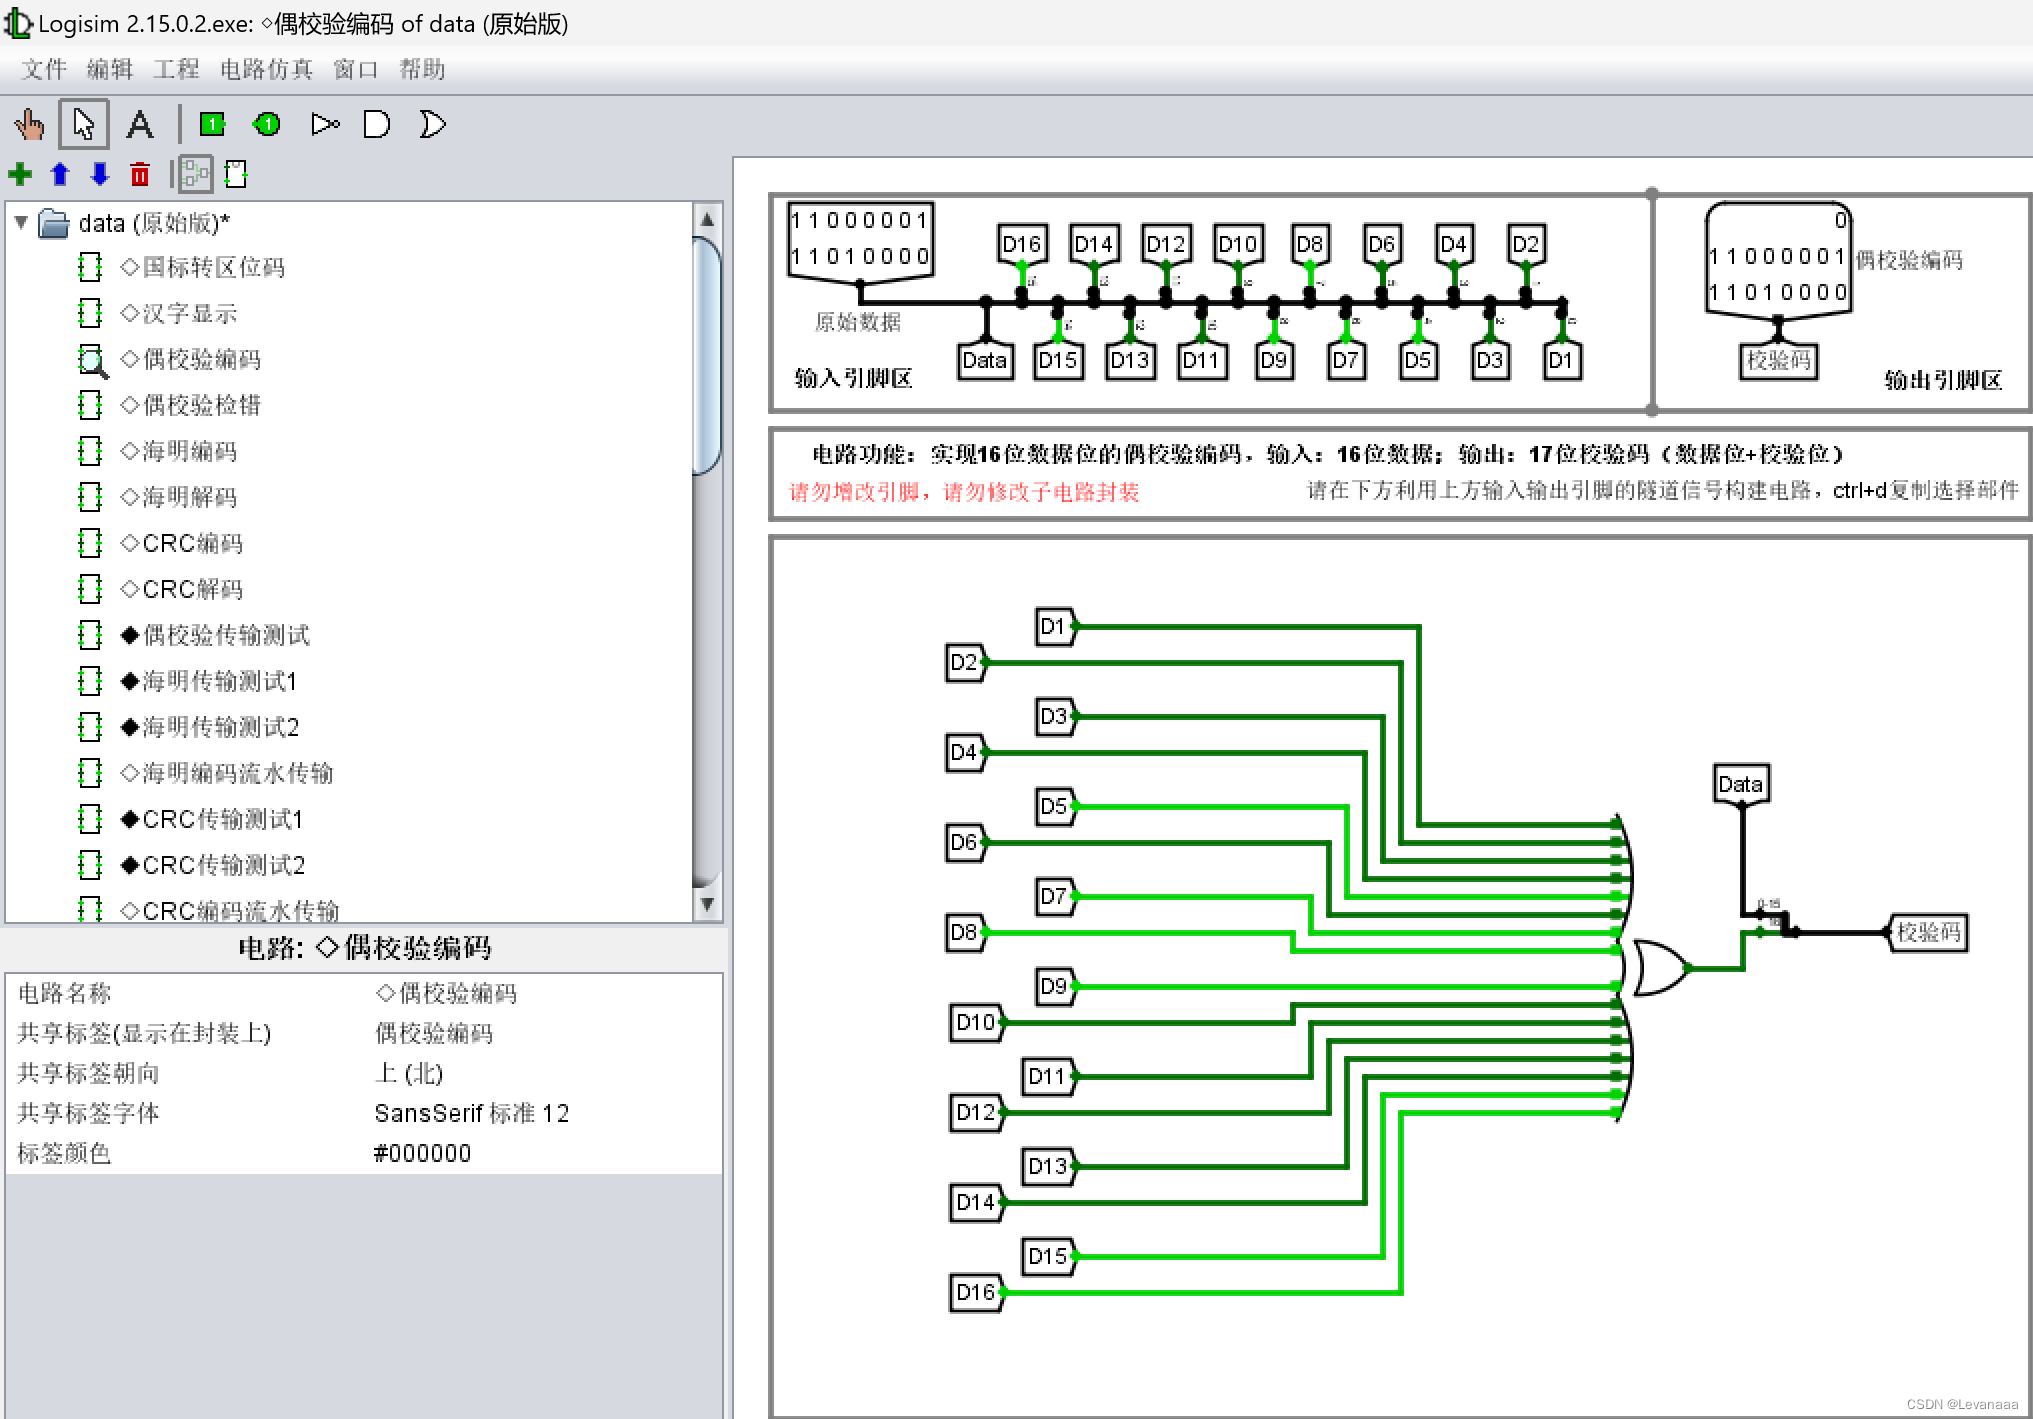Select the Text tool
The height and width of the screenshot is (1419, 2033).
[x=140, y=125]
